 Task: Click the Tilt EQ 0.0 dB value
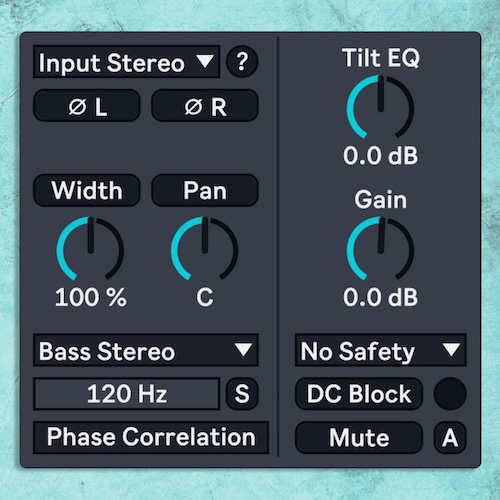tap(380, 155)
